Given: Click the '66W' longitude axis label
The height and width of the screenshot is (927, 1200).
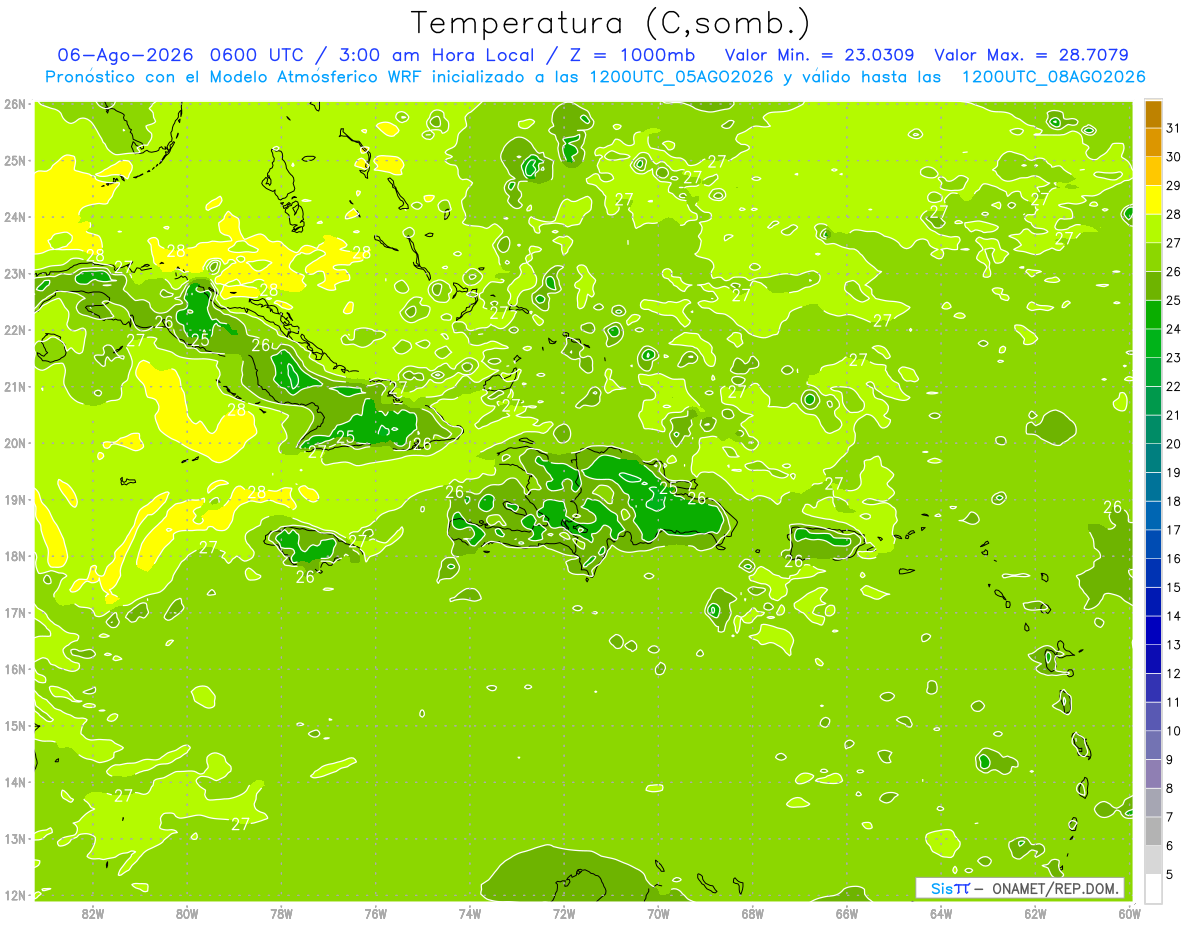Looking at the screenshot, I should click(847, 913).
